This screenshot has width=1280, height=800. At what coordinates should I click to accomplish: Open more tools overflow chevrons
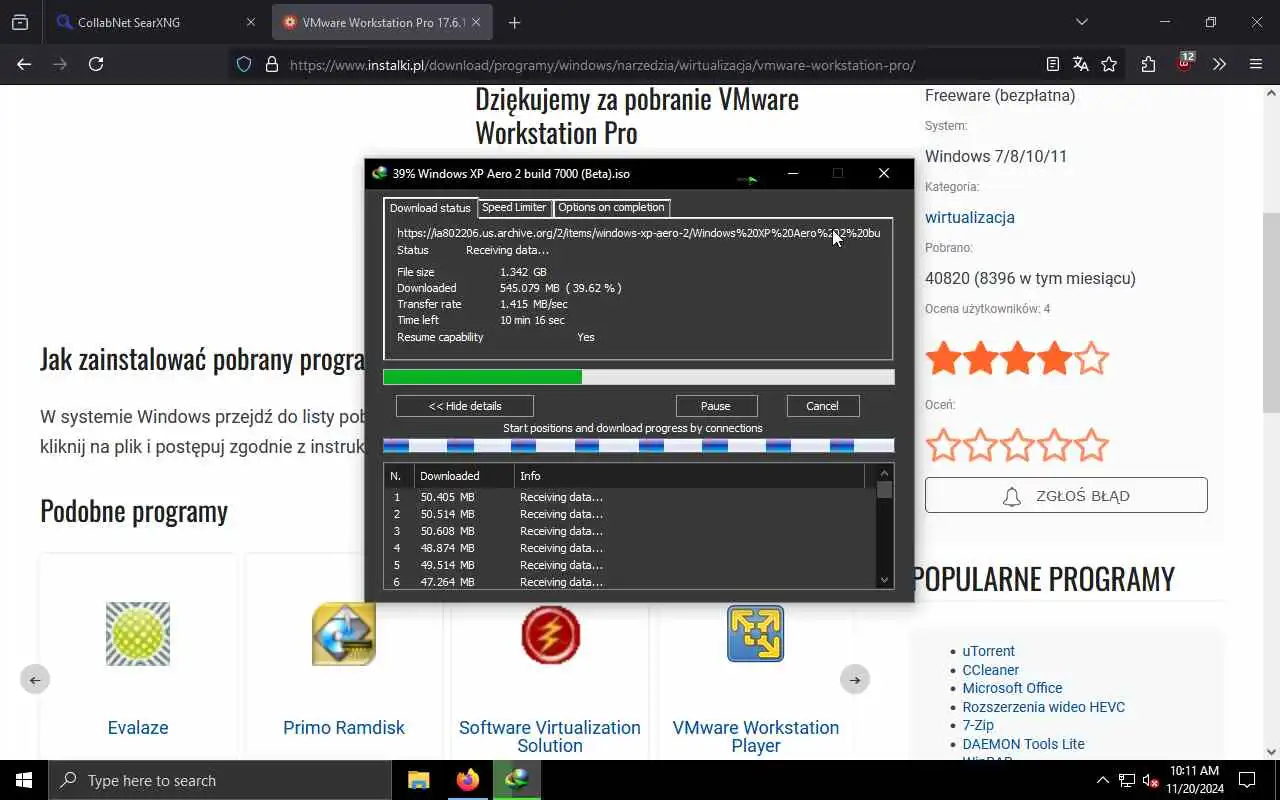[1219, 64]
